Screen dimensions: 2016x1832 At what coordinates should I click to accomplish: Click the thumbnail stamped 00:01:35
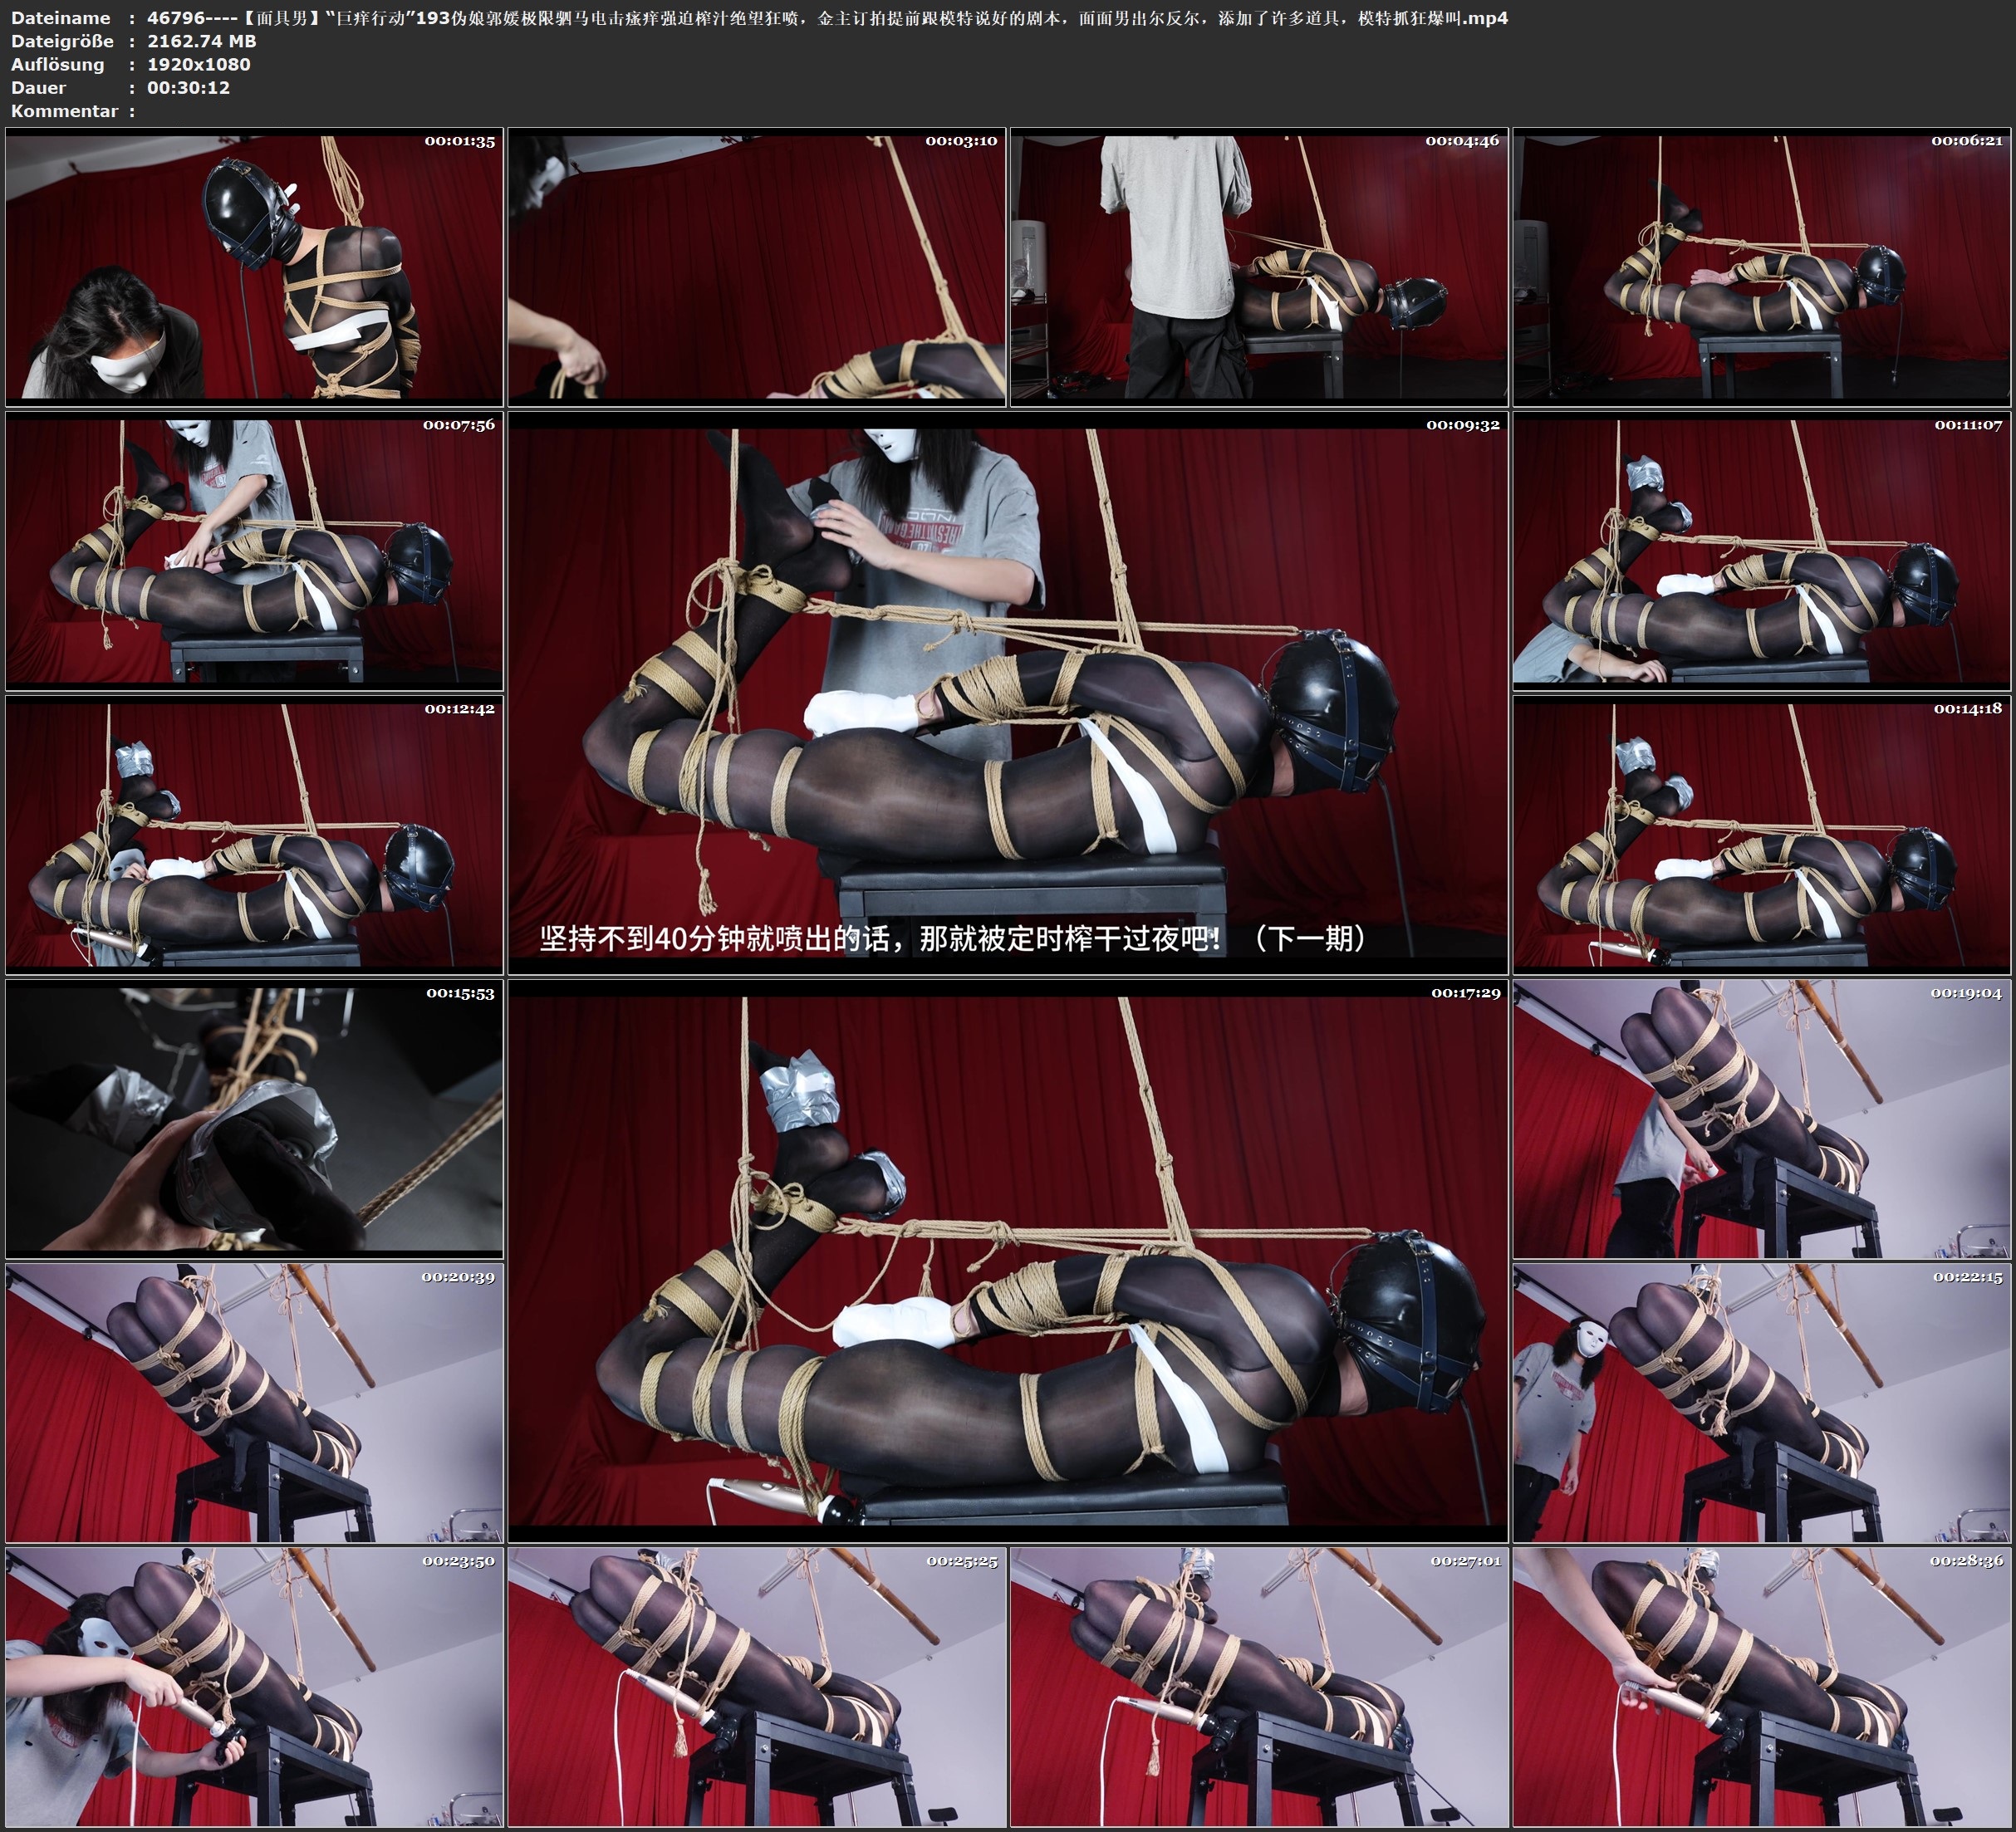pyautogui.click(x=254, y=267)
